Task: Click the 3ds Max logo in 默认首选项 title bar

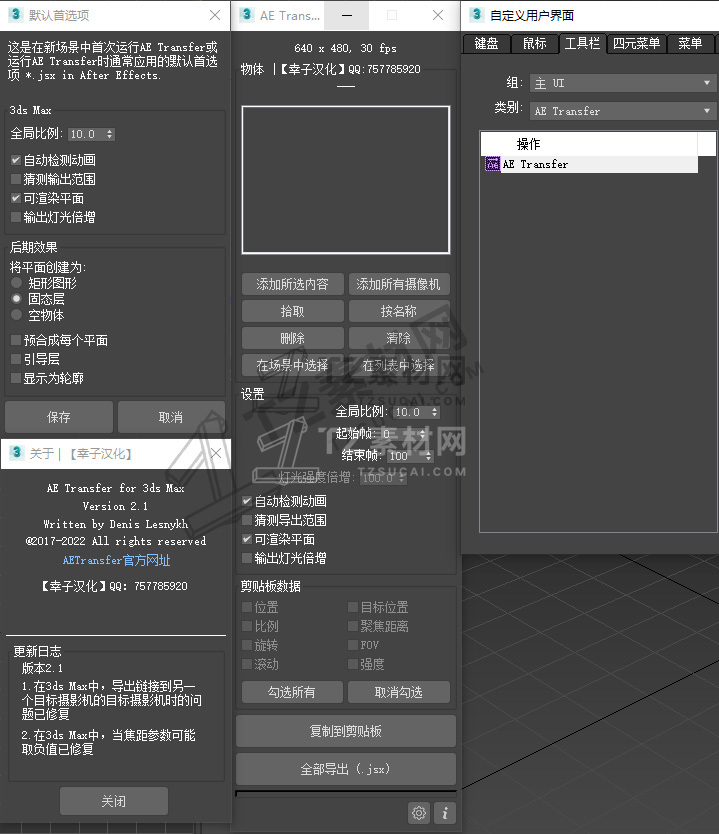Action: (15, 14)
